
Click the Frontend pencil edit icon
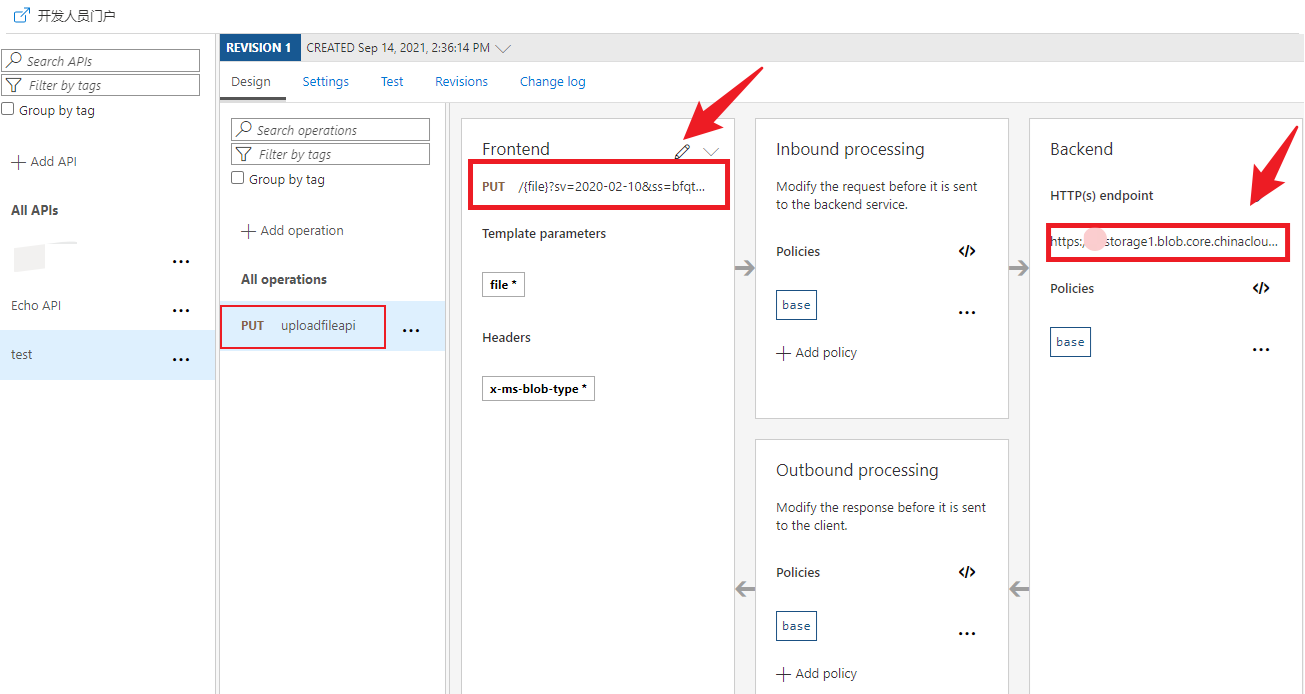[682, 151]
